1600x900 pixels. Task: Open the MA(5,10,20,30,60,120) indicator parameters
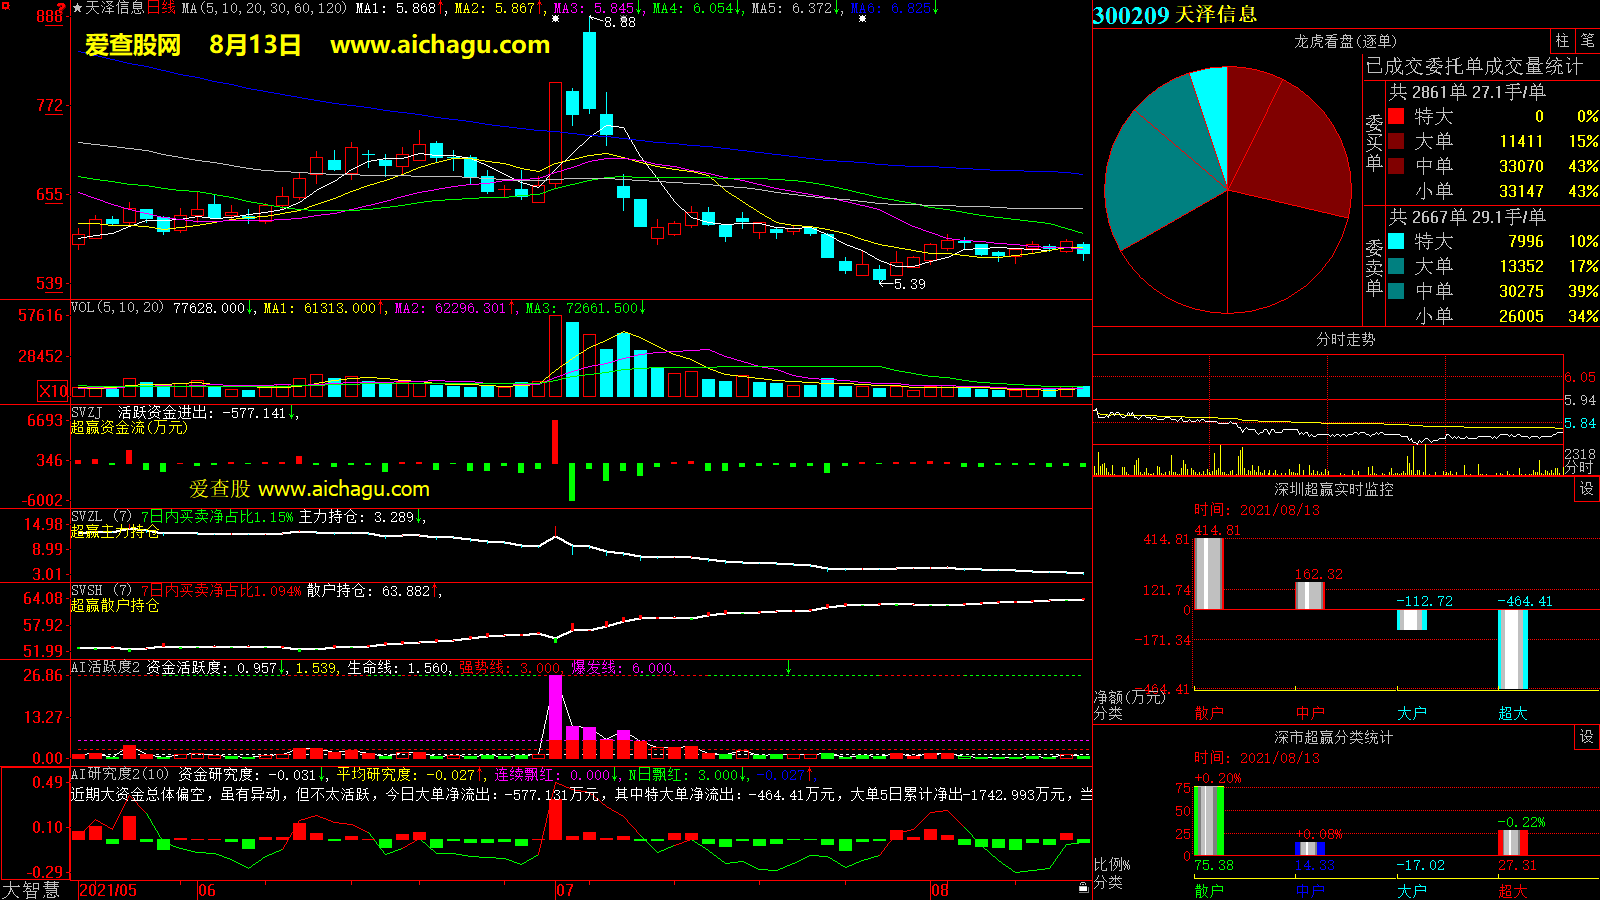pos(264,8)
